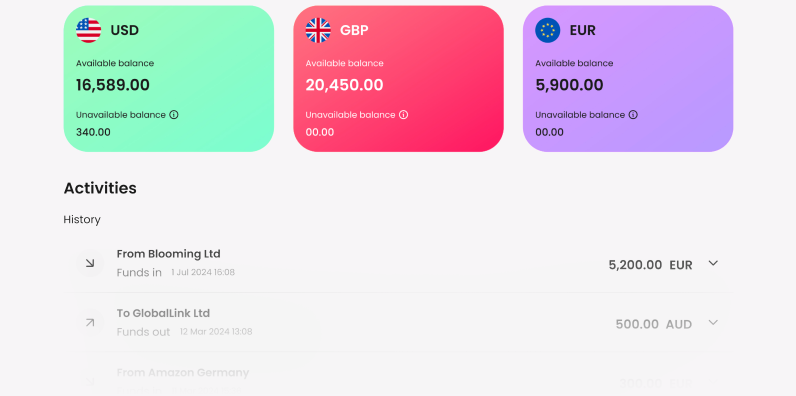Expand the Amazon Germany transaction chevron
The height and width of the screenshot is (396, 796).
[713, 382]
